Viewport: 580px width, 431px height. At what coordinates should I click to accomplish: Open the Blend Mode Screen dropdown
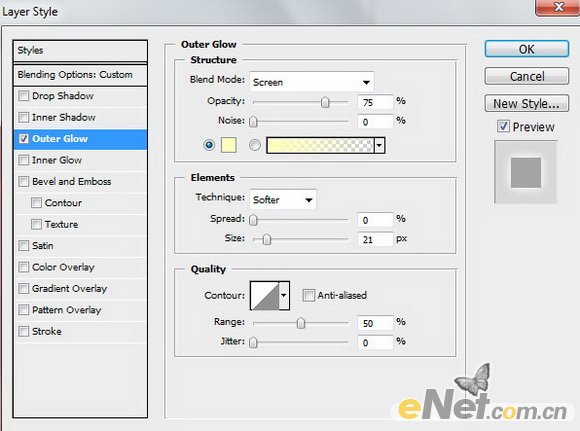coord(312,82)
